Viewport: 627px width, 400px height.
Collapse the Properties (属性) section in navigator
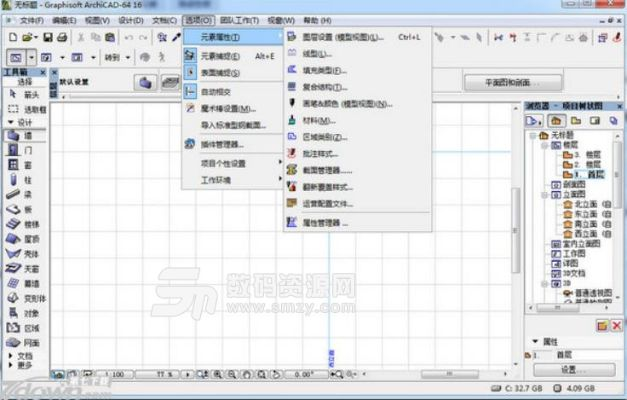pyautogui.click(x=535, y=341)
